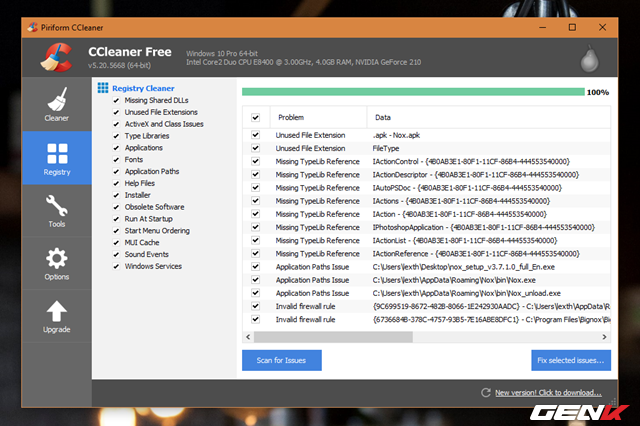Click the CCleaner logo in header
Screen dimensions: 640x426
pos(57,58)
